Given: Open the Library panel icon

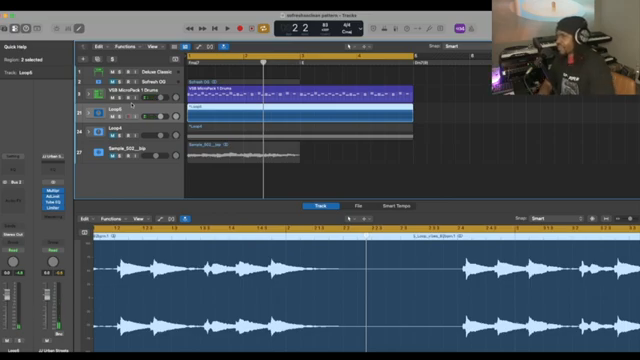Looking at the screenshot, I should tap(4, 29).
